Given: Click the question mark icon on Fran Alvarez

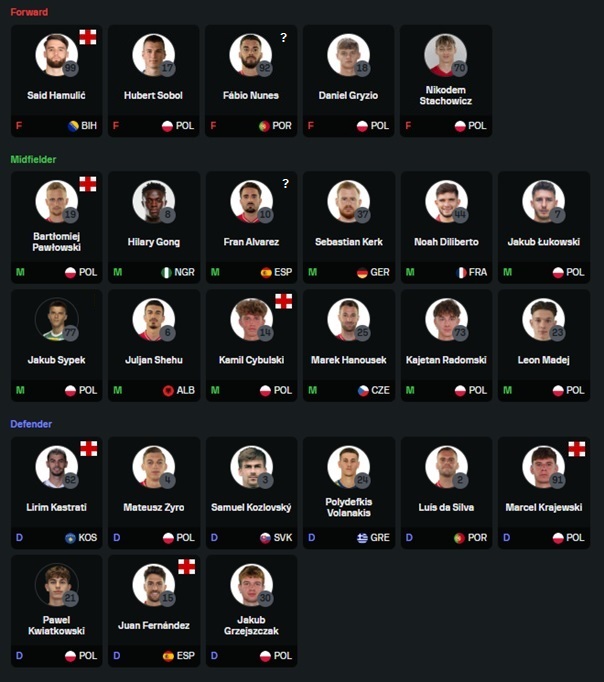Looking at the screenshot, I should pyautogui.click(x=285, y=184).
